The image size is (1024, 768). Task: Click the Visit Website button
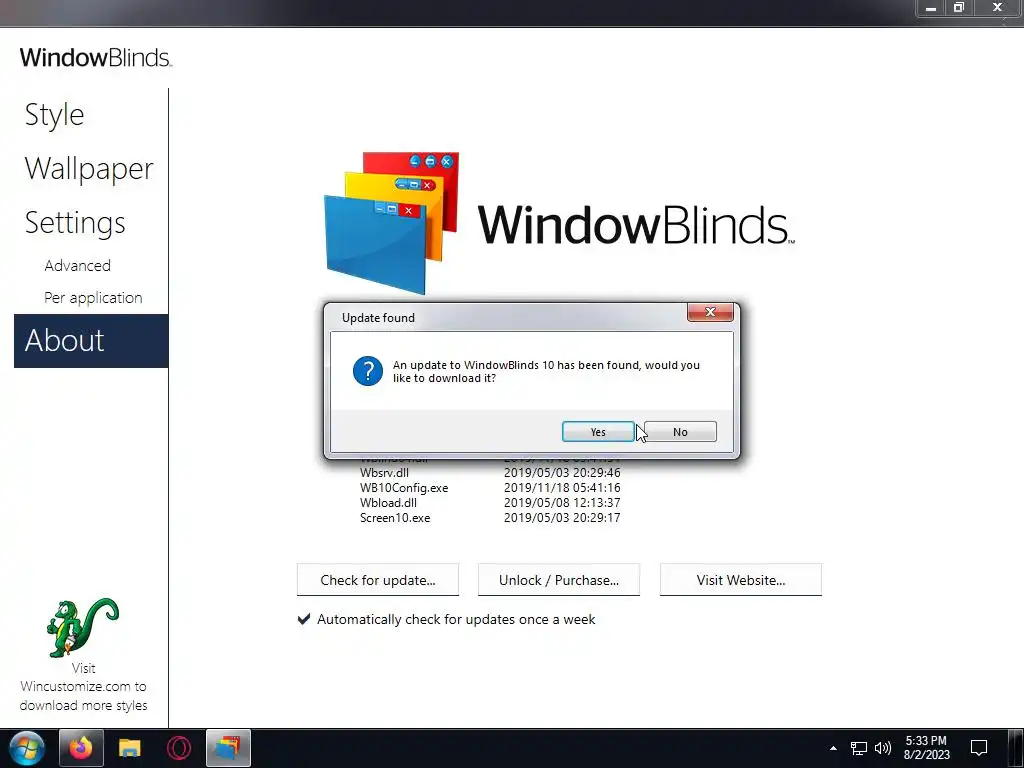pyautogui.click(x=741, y=580)
